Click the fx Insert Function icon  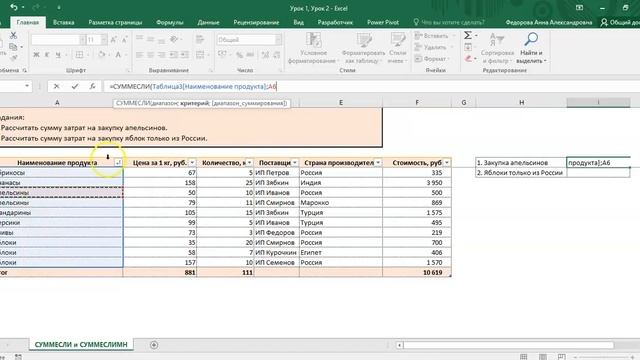click(92, 86)
